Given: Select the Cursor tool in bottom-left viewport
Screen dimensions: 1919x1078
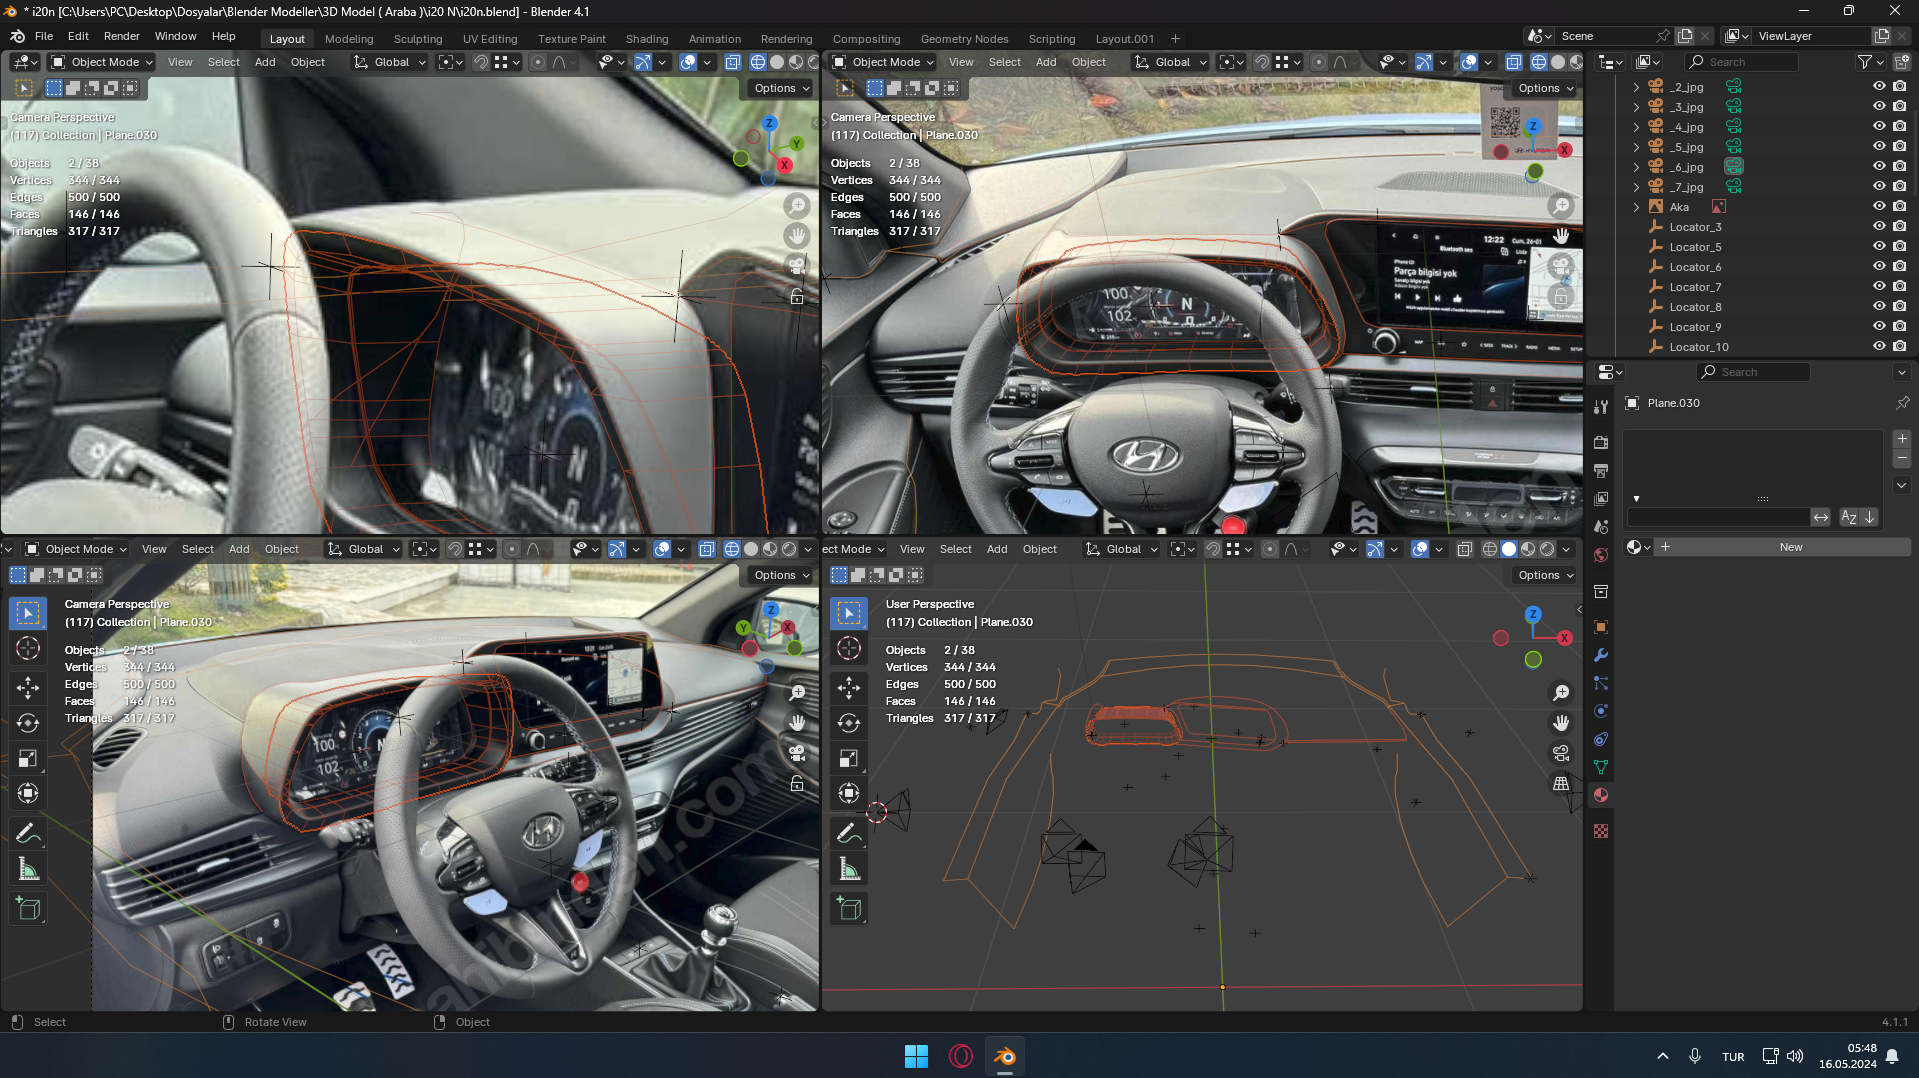Looking at the screenshot, I should pos(28,648).
